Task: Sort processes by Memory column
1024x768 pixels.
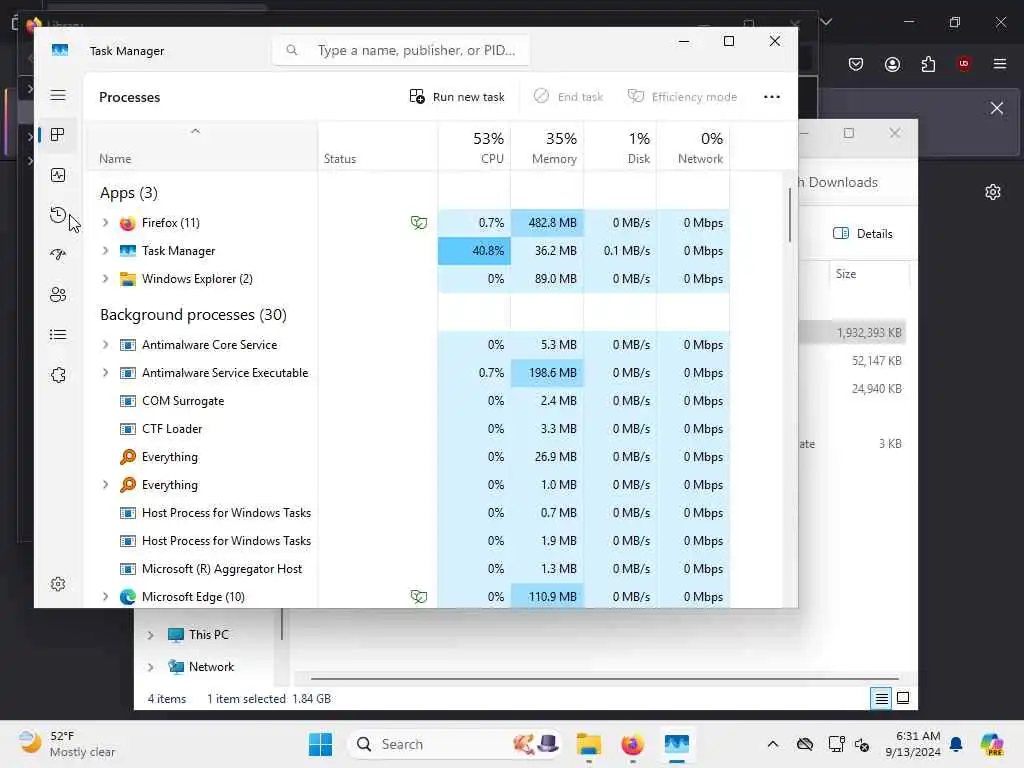Action: [x=547, y=147]
